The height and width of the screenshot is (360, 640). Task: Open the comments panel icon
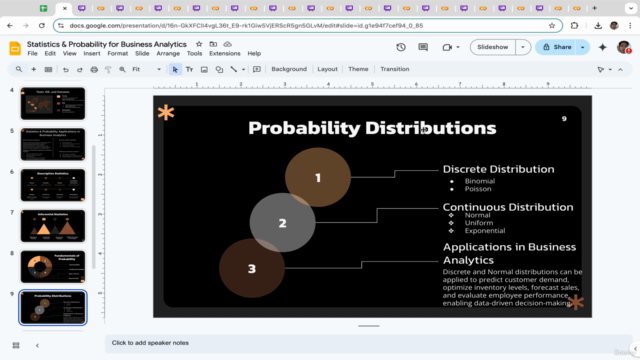423,47
